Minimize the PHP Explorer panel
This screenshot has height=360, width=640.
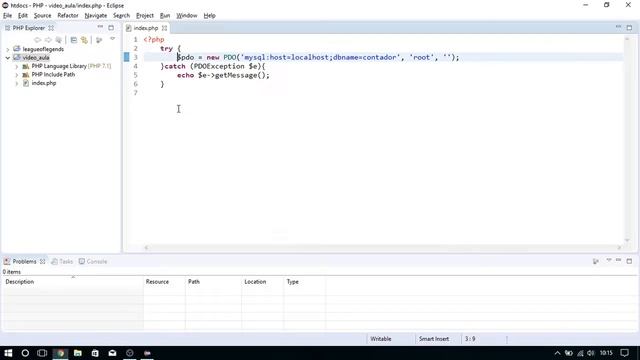click(x=100, y=27)
